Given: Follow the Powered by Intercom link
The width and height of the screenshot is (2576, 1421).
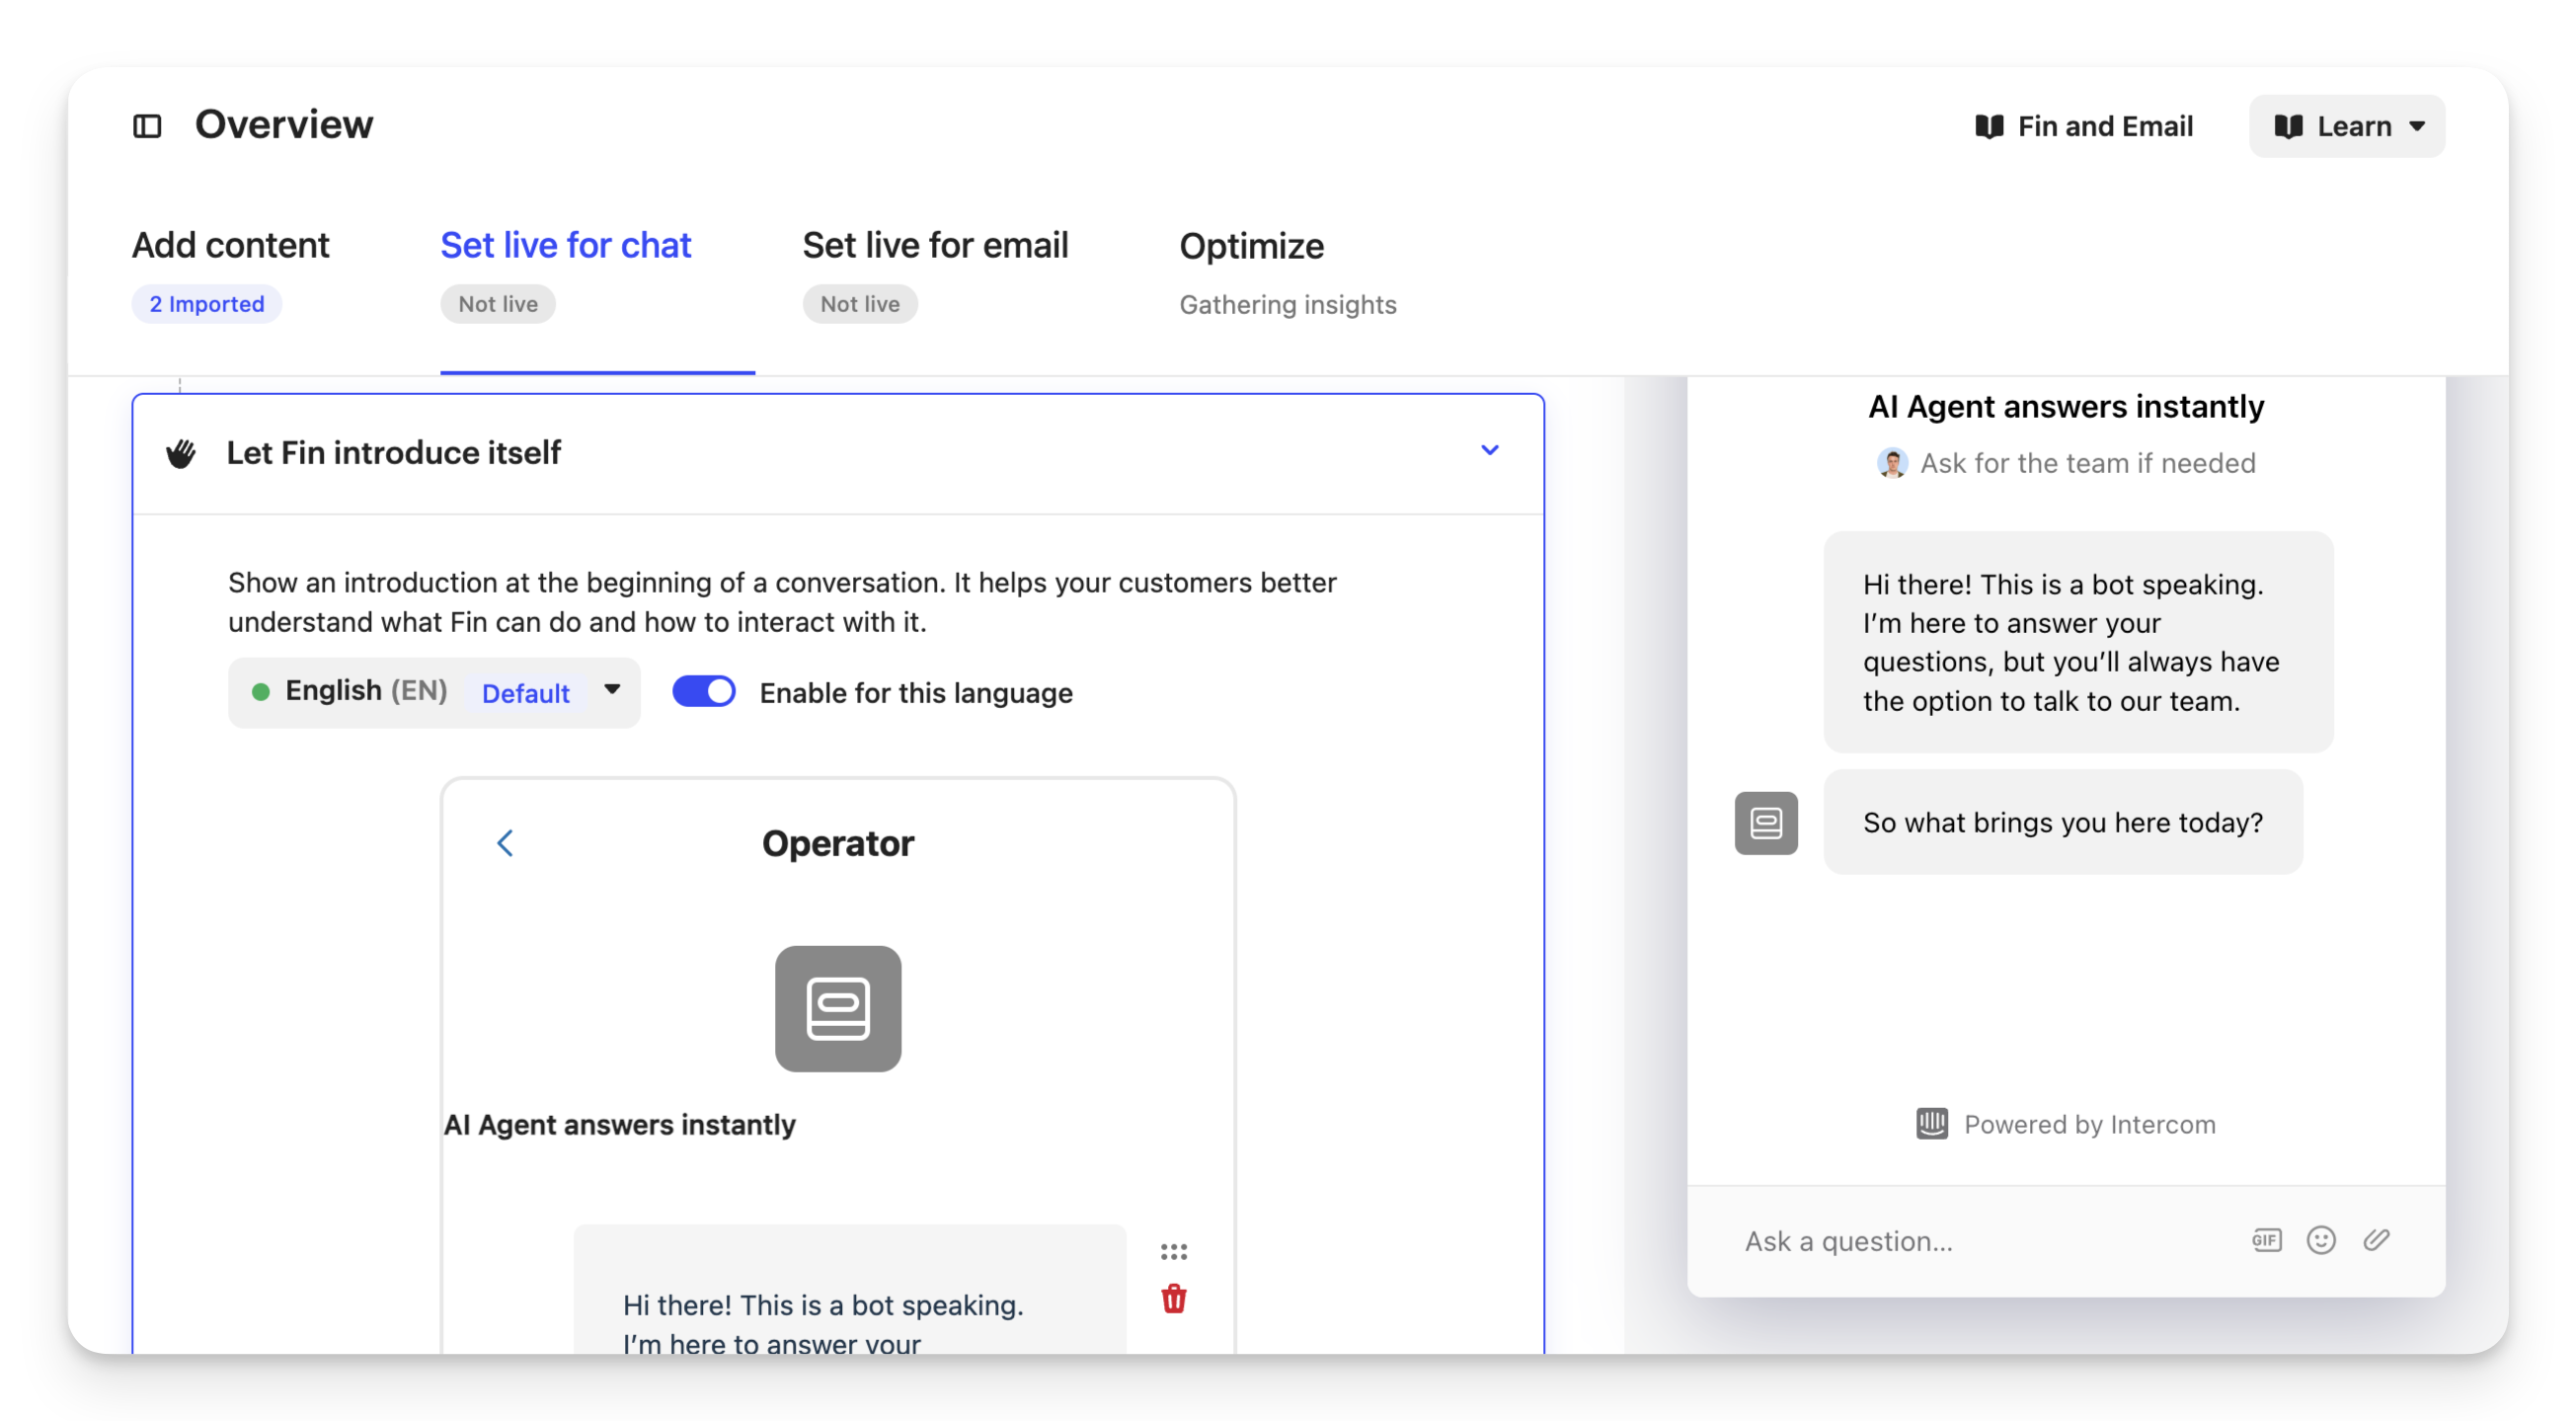Looking at the screenshot, I should tap(2065, 1124).
